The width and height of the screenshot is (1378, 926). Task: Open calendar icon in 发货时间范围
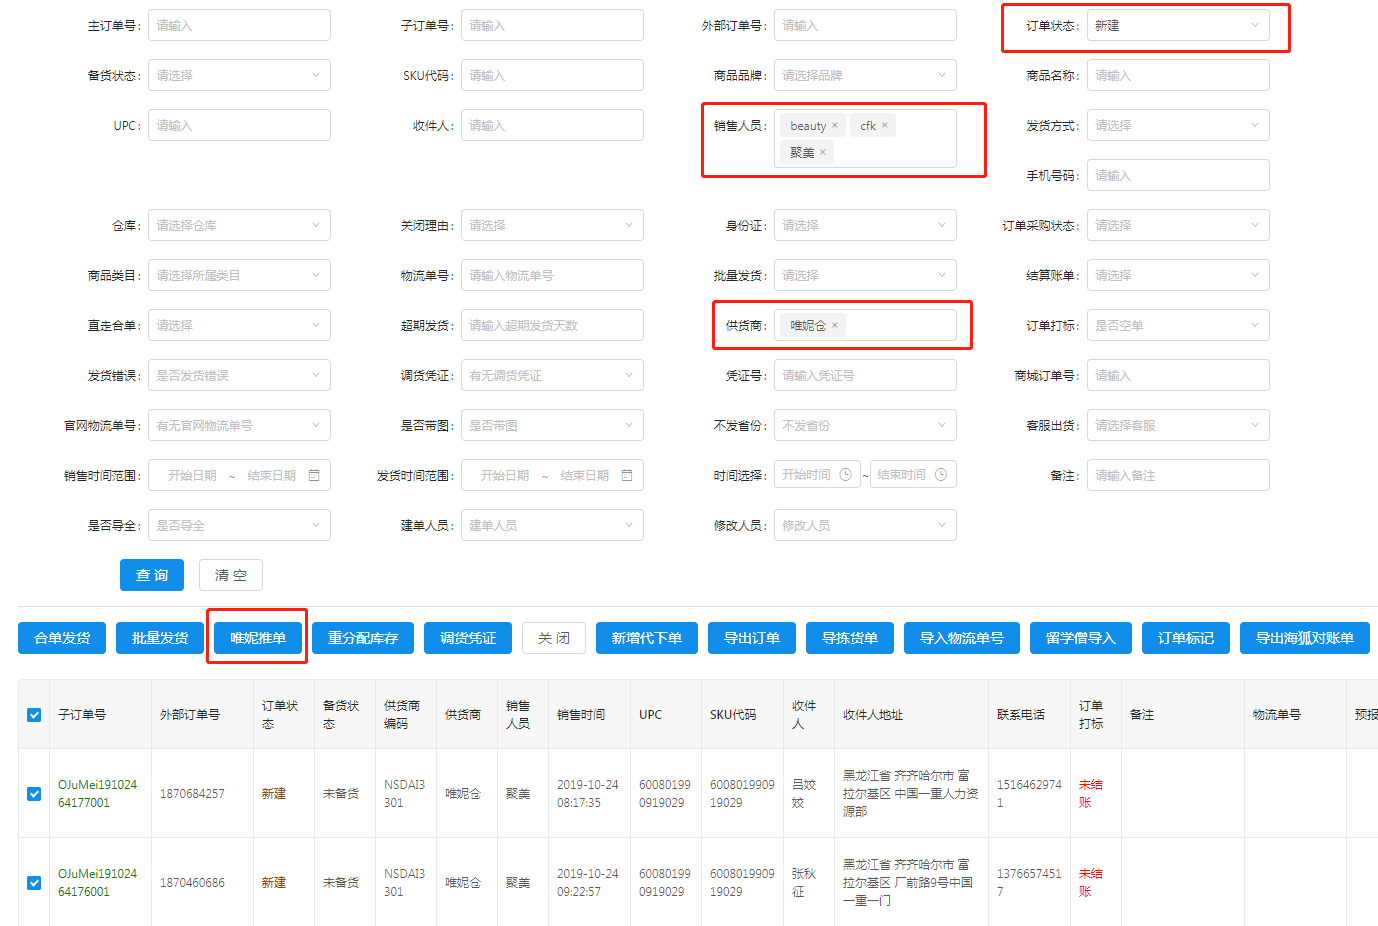click(x=627, y=475)
